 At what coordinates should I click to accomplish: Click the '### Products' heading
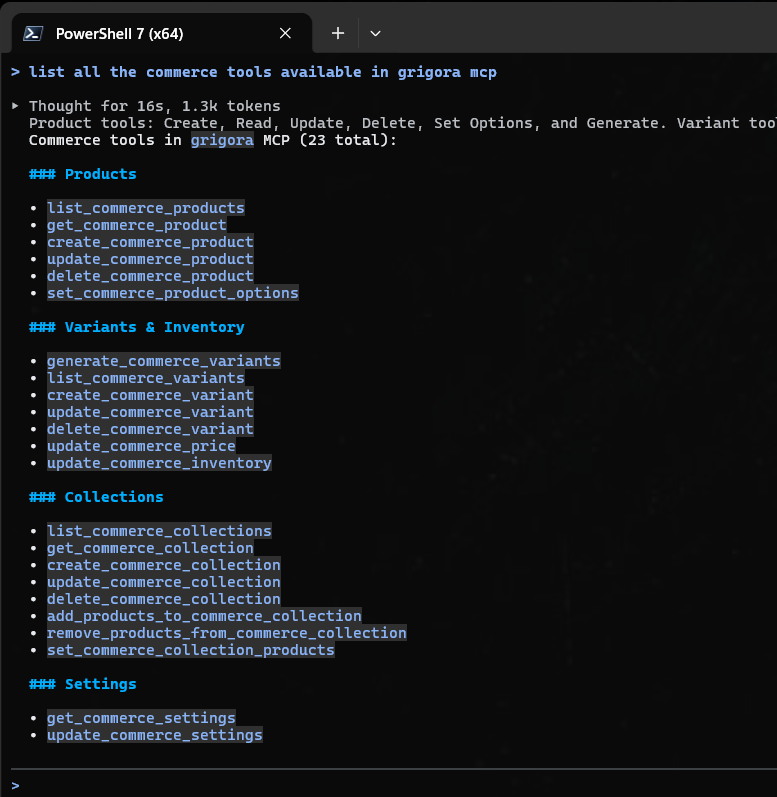83,174
